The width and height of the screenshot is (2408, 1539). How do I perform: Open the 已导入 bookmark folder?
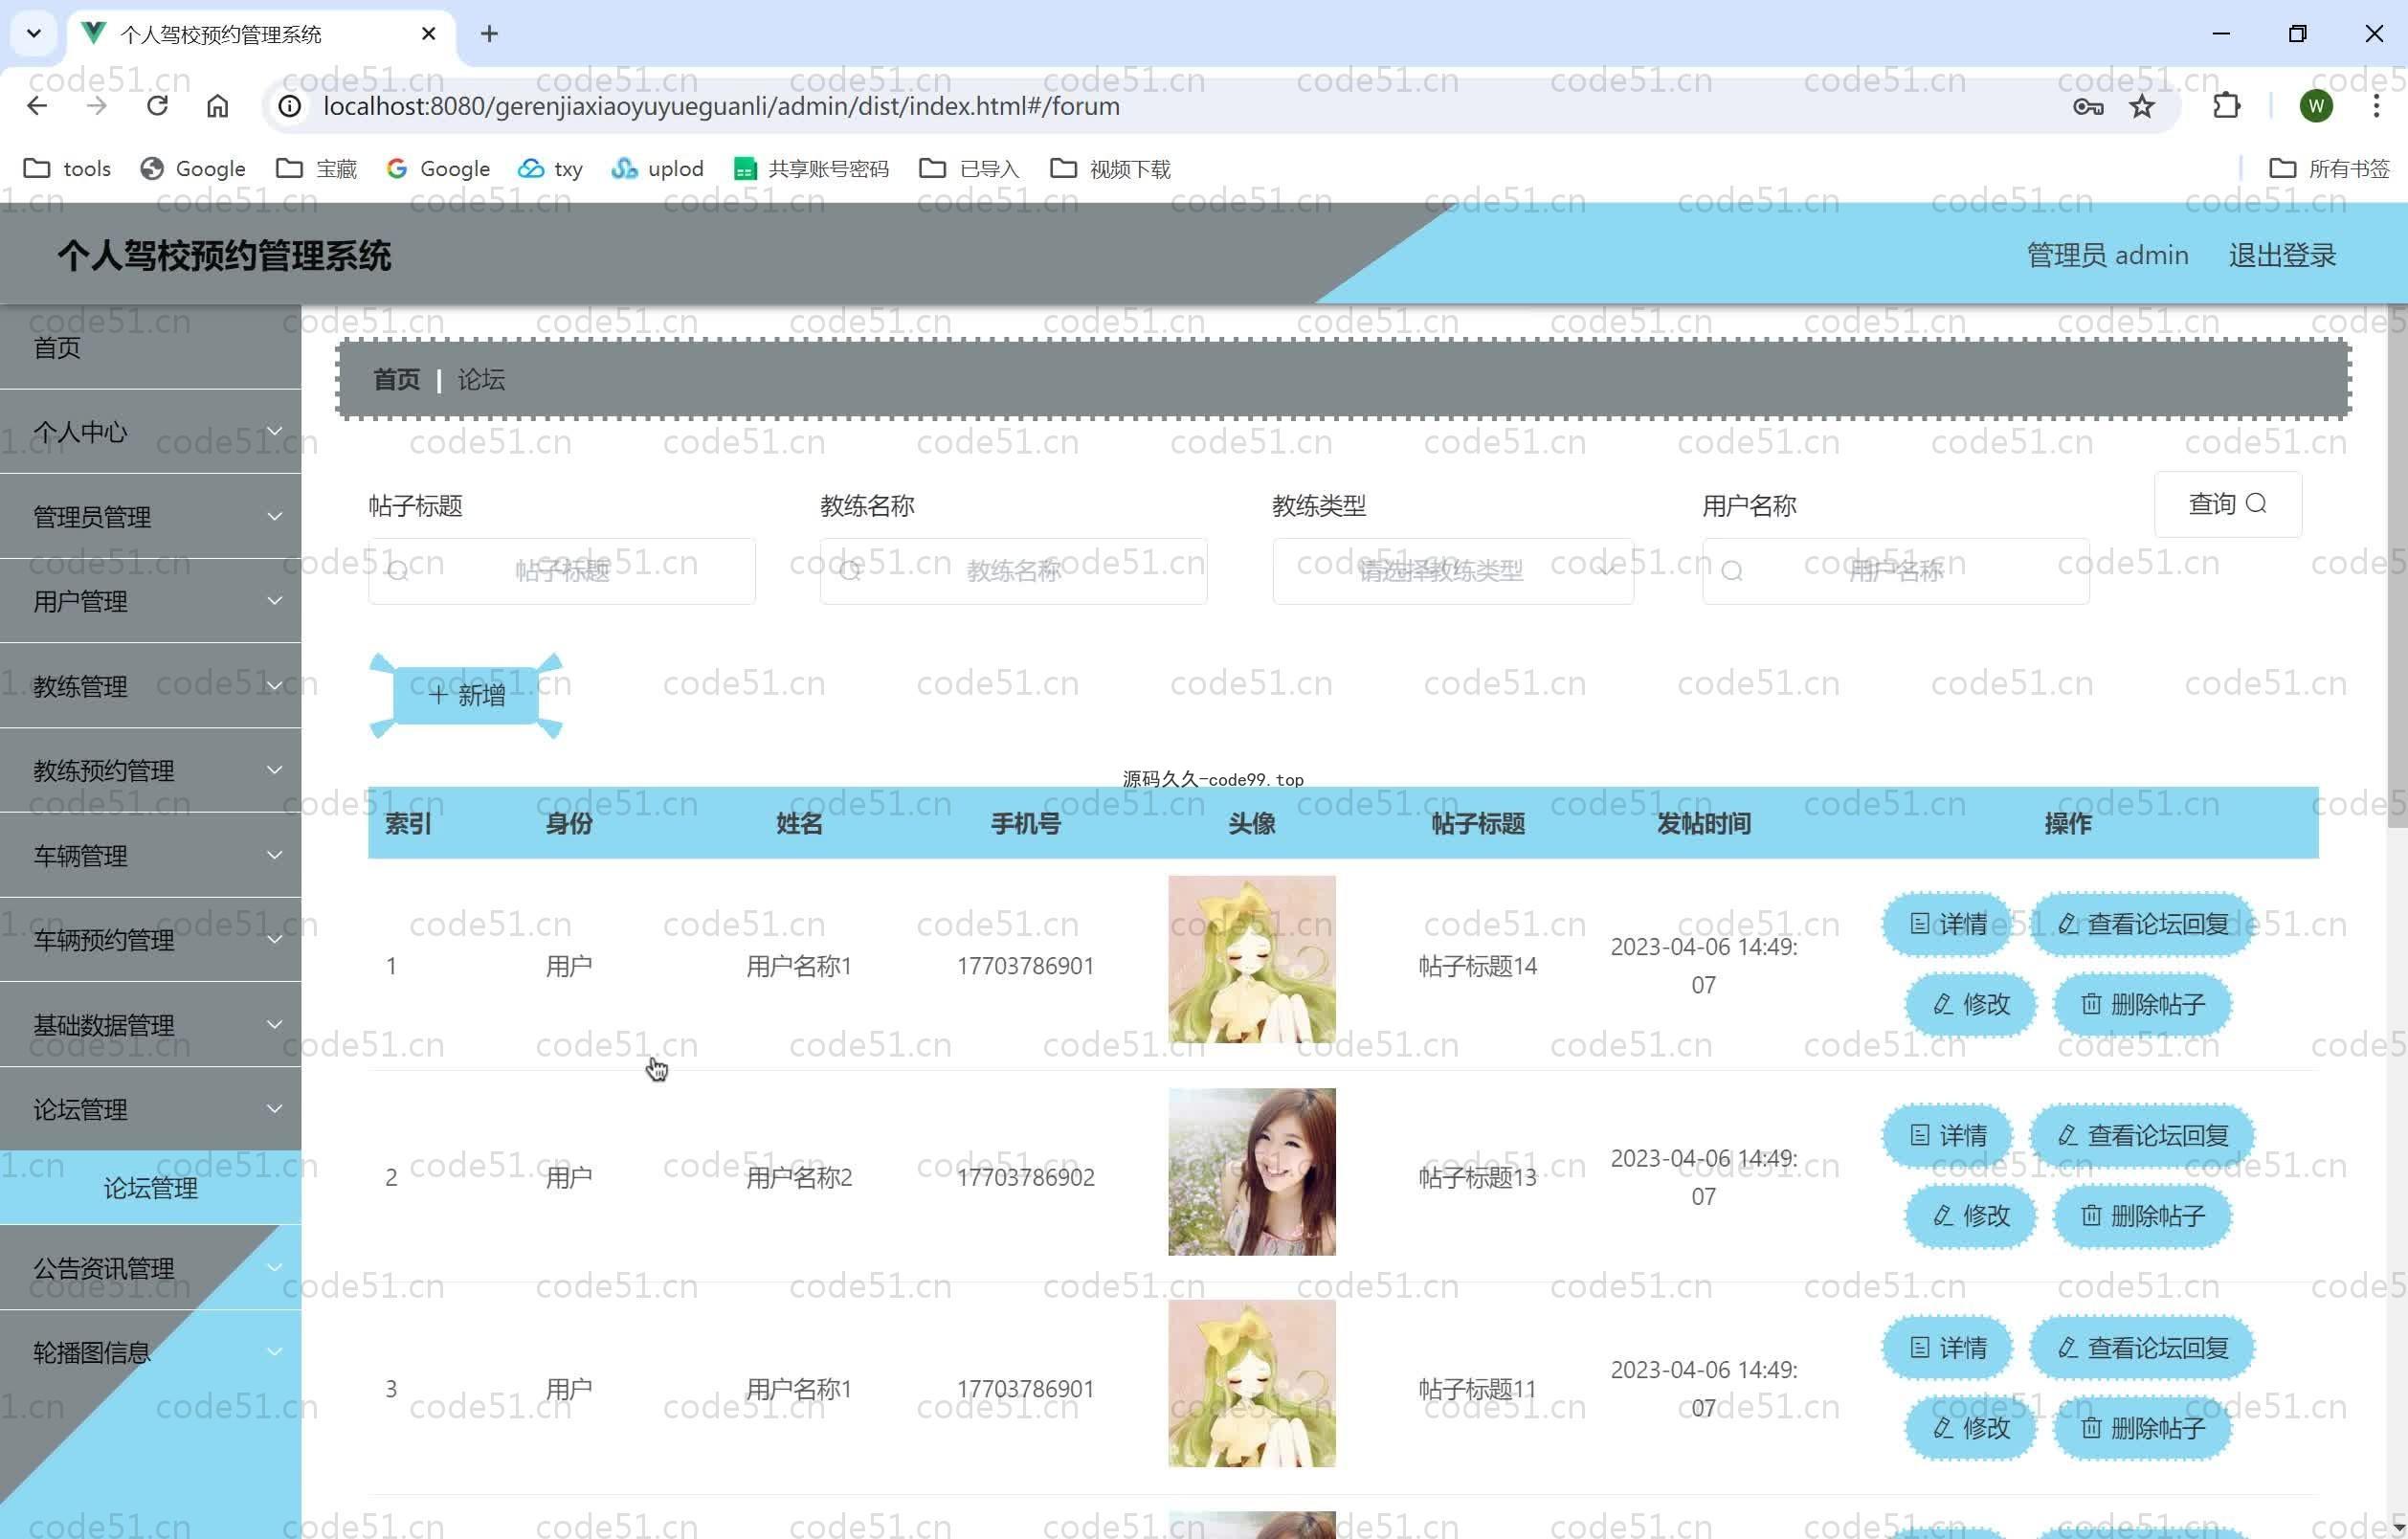pos(969,168)
